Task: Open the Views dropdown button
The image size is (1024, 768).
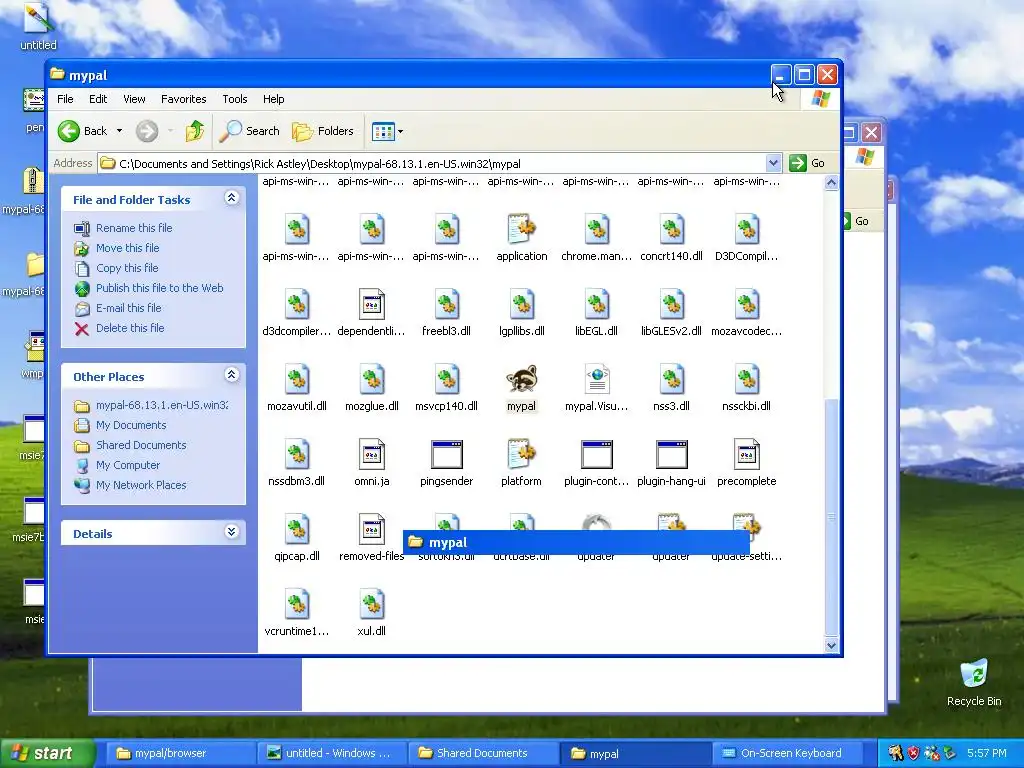Action: click(x=387, y=131)
